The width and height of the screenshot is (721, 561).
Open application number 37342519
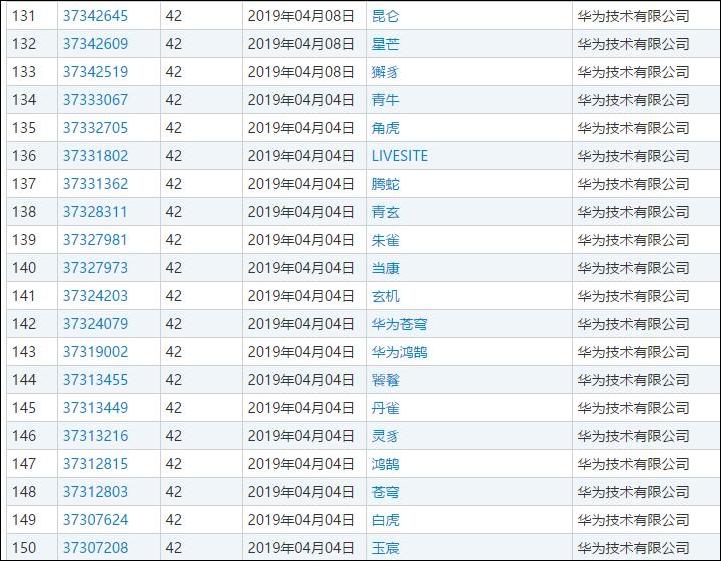tap(95, 72)
